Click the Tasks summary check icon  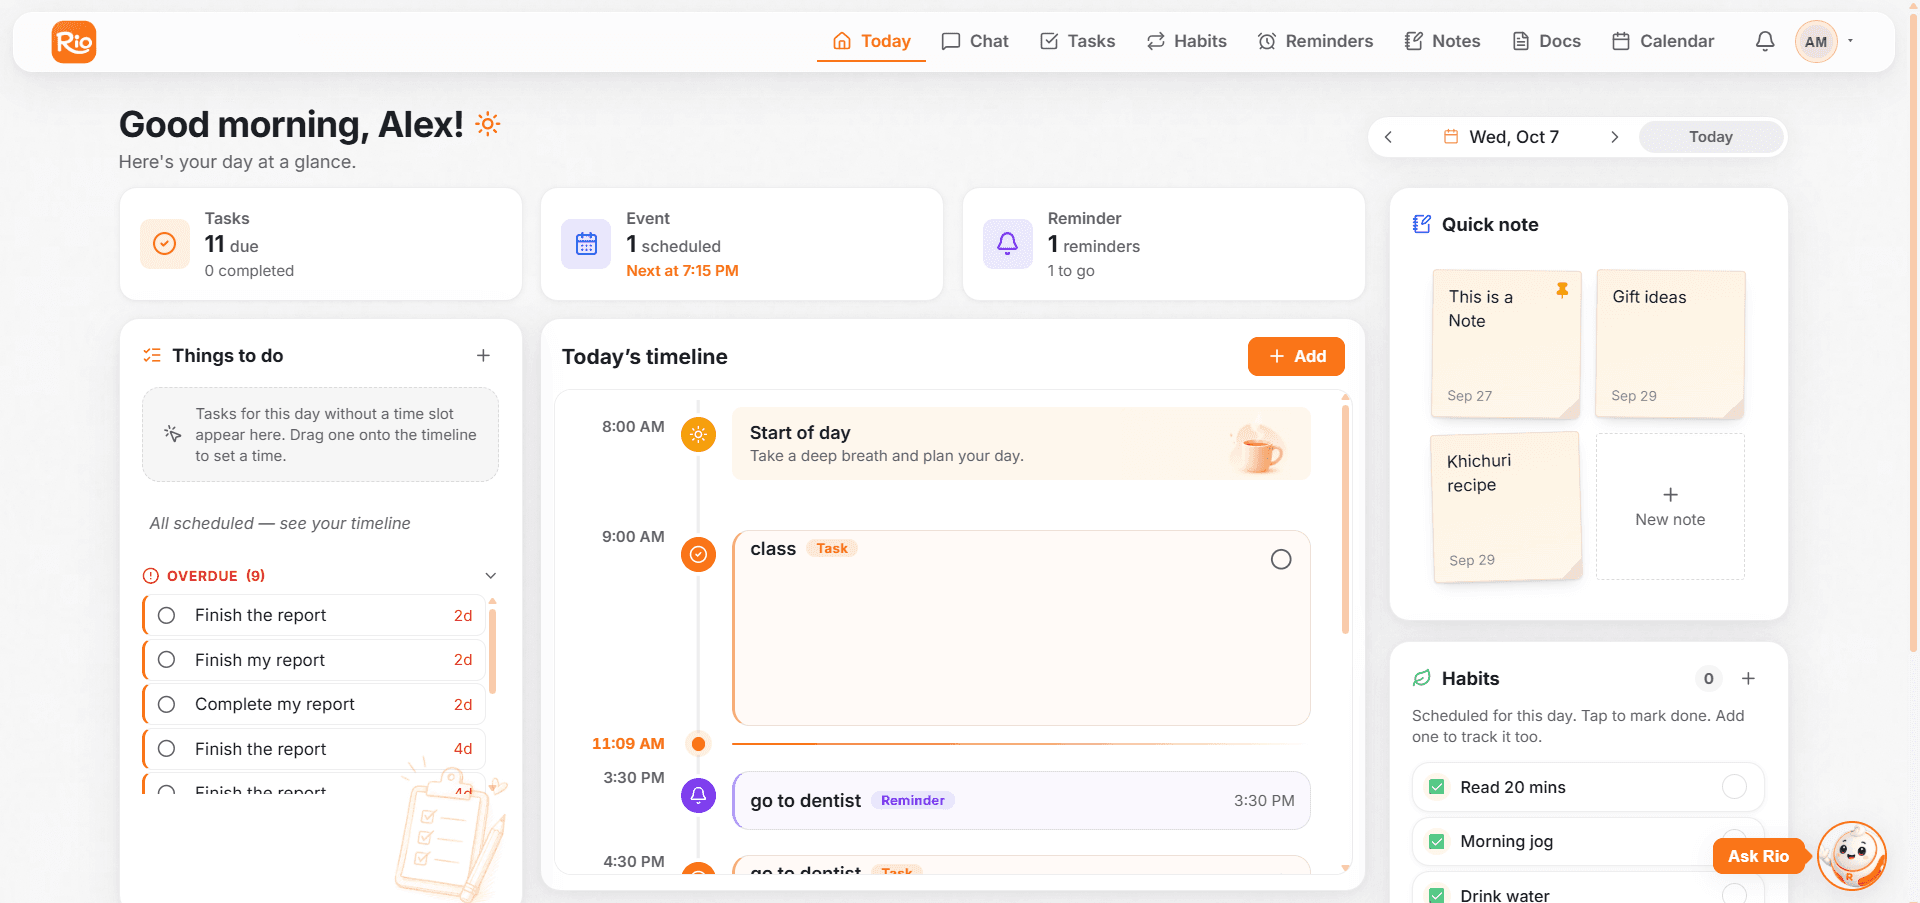coord(165,244)
